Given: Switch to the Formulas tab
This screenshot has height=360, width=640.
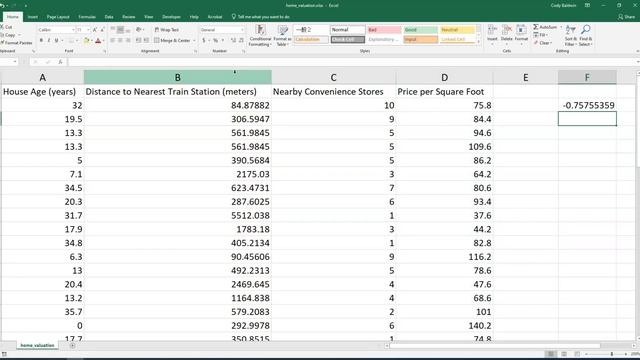Looking at the screenshot, I should (x=87, y=17).
